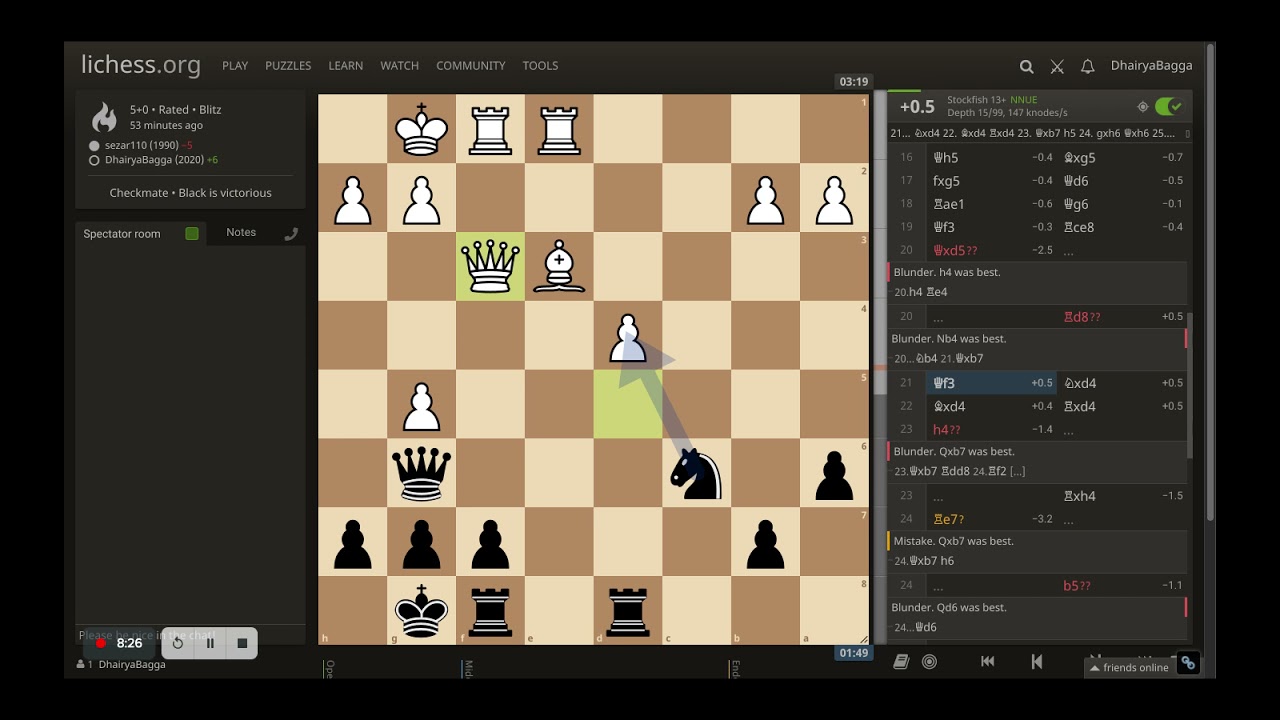Toggle the Stockfish engine switch
The height and width of the screenshot is (720, 1280).
[1168, 107]
